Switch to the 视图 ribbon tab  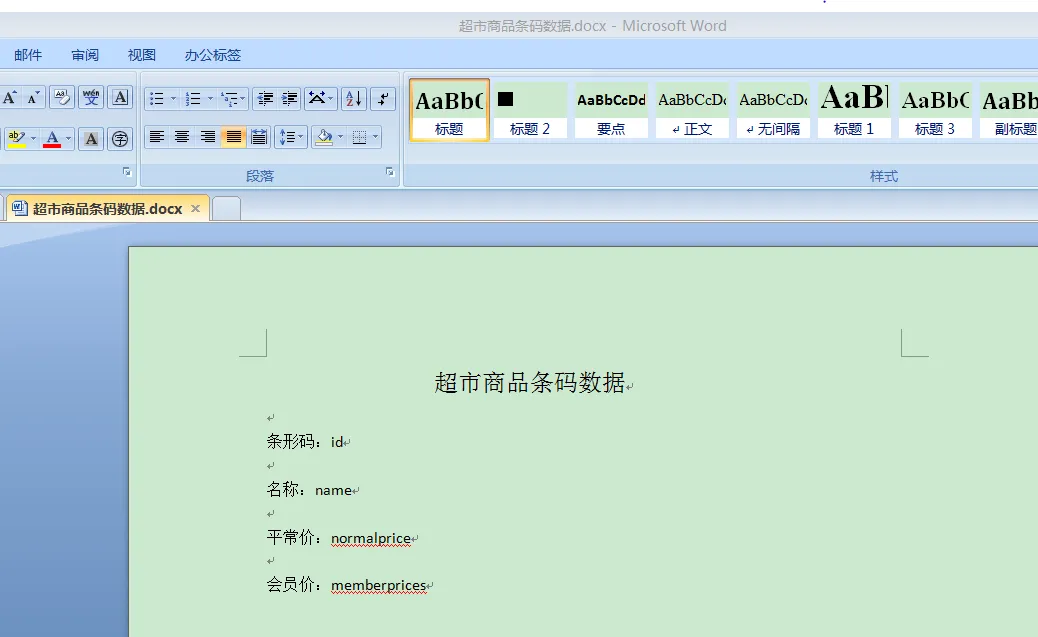click(x=142, y=55)
